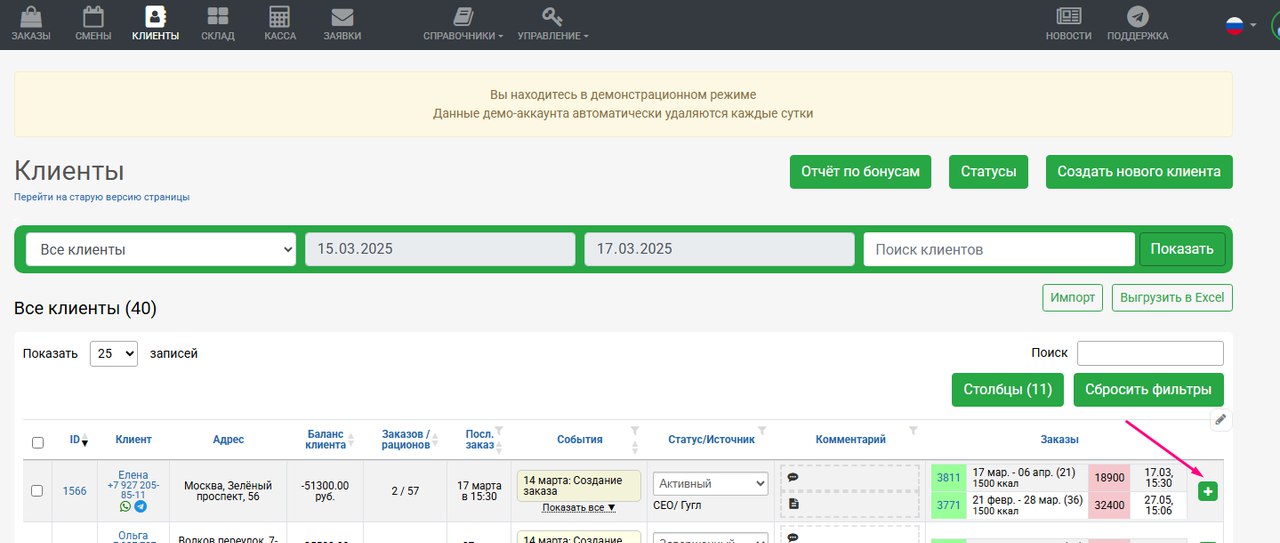Change the records-per-page selector showing 25
Screen dimensions: 1280x543
pyautogui.click(x=113, y=353)
